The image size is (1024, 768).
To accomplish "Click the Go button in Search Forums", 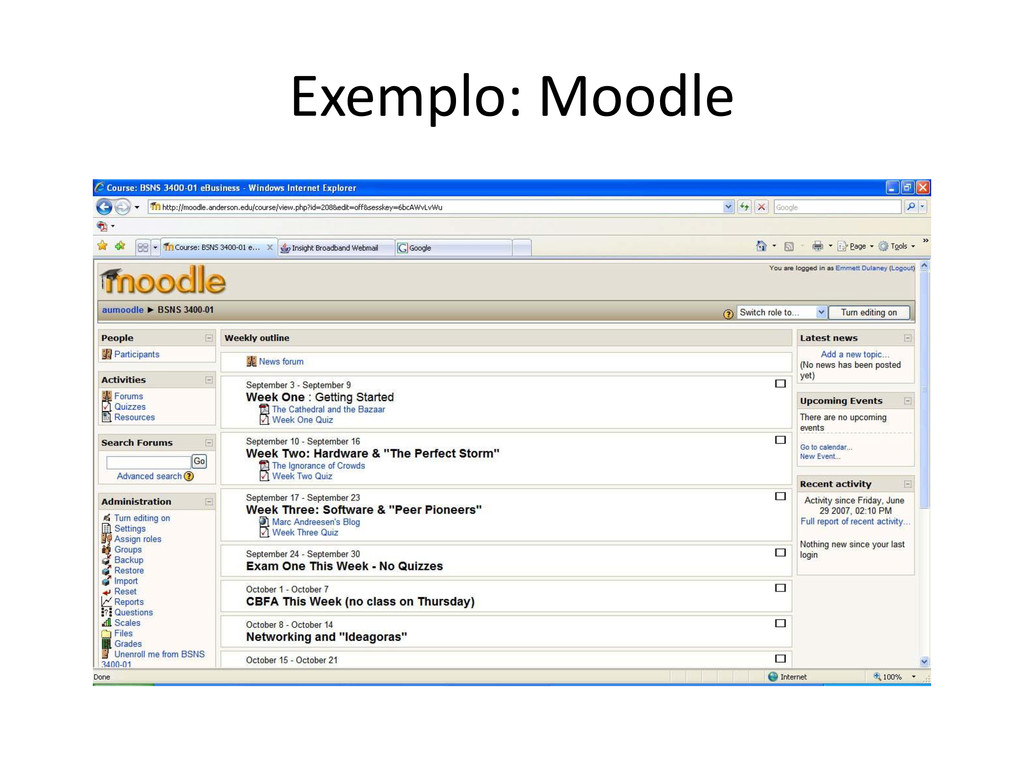I will [199, 461].
